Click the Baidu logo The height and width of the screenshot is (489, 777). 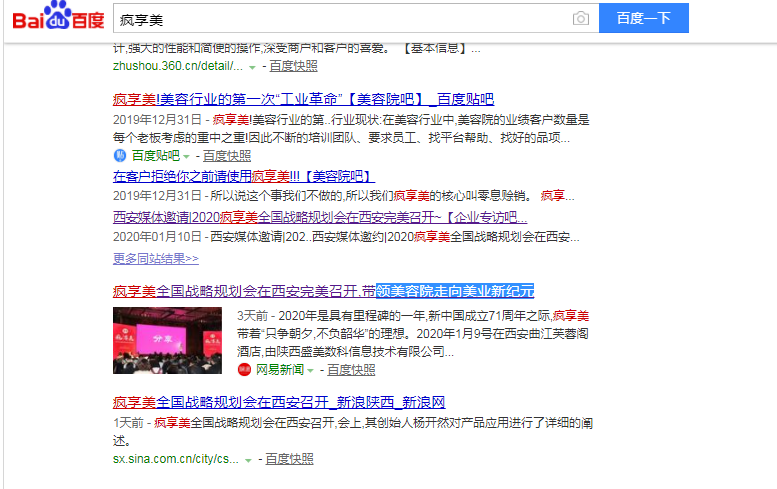coord(57,19)
